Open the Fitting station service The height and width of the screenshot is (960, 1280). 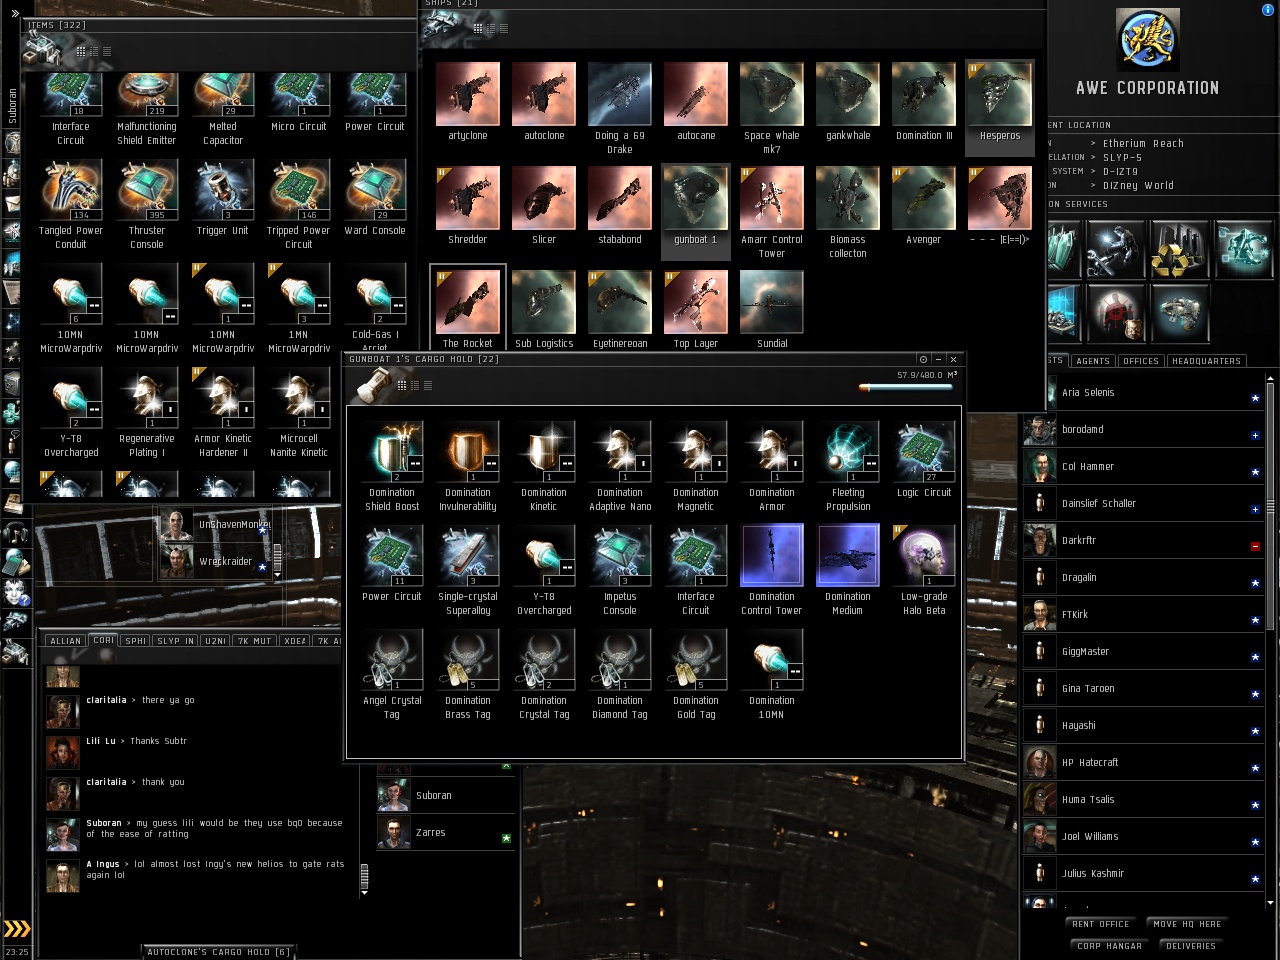point(1179,314)
